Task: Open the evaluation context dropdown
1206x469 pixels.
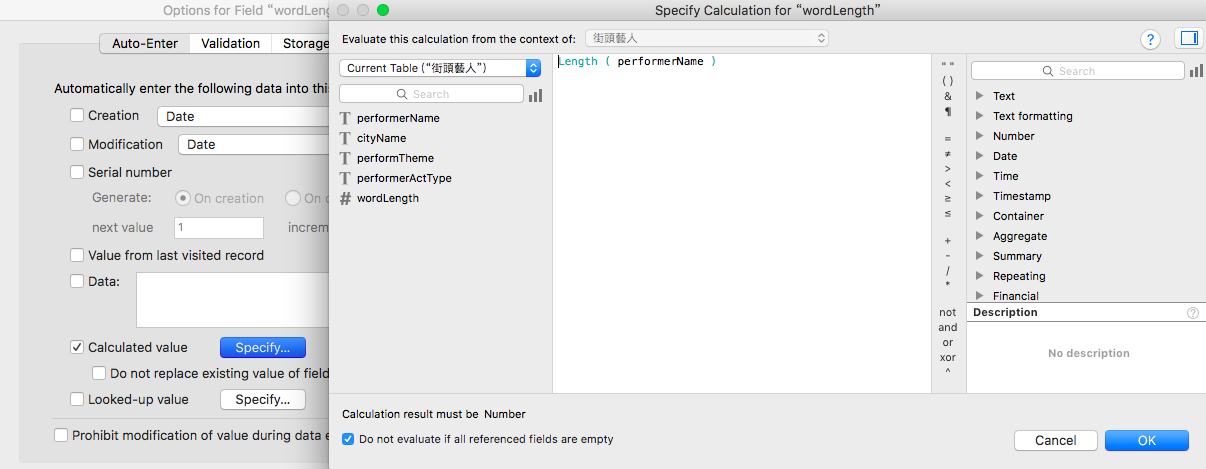Action: tap(706, 38)
